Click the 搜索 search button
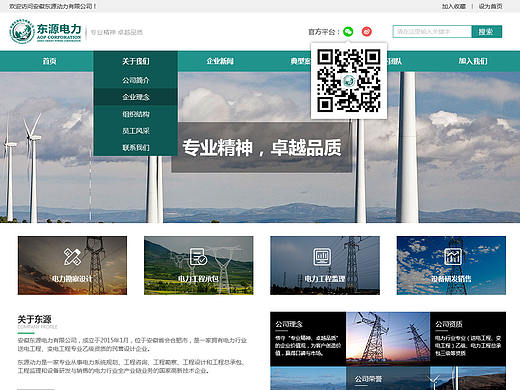Image resolution: width=520 pixels, height=390 pixels. [487, 32]
